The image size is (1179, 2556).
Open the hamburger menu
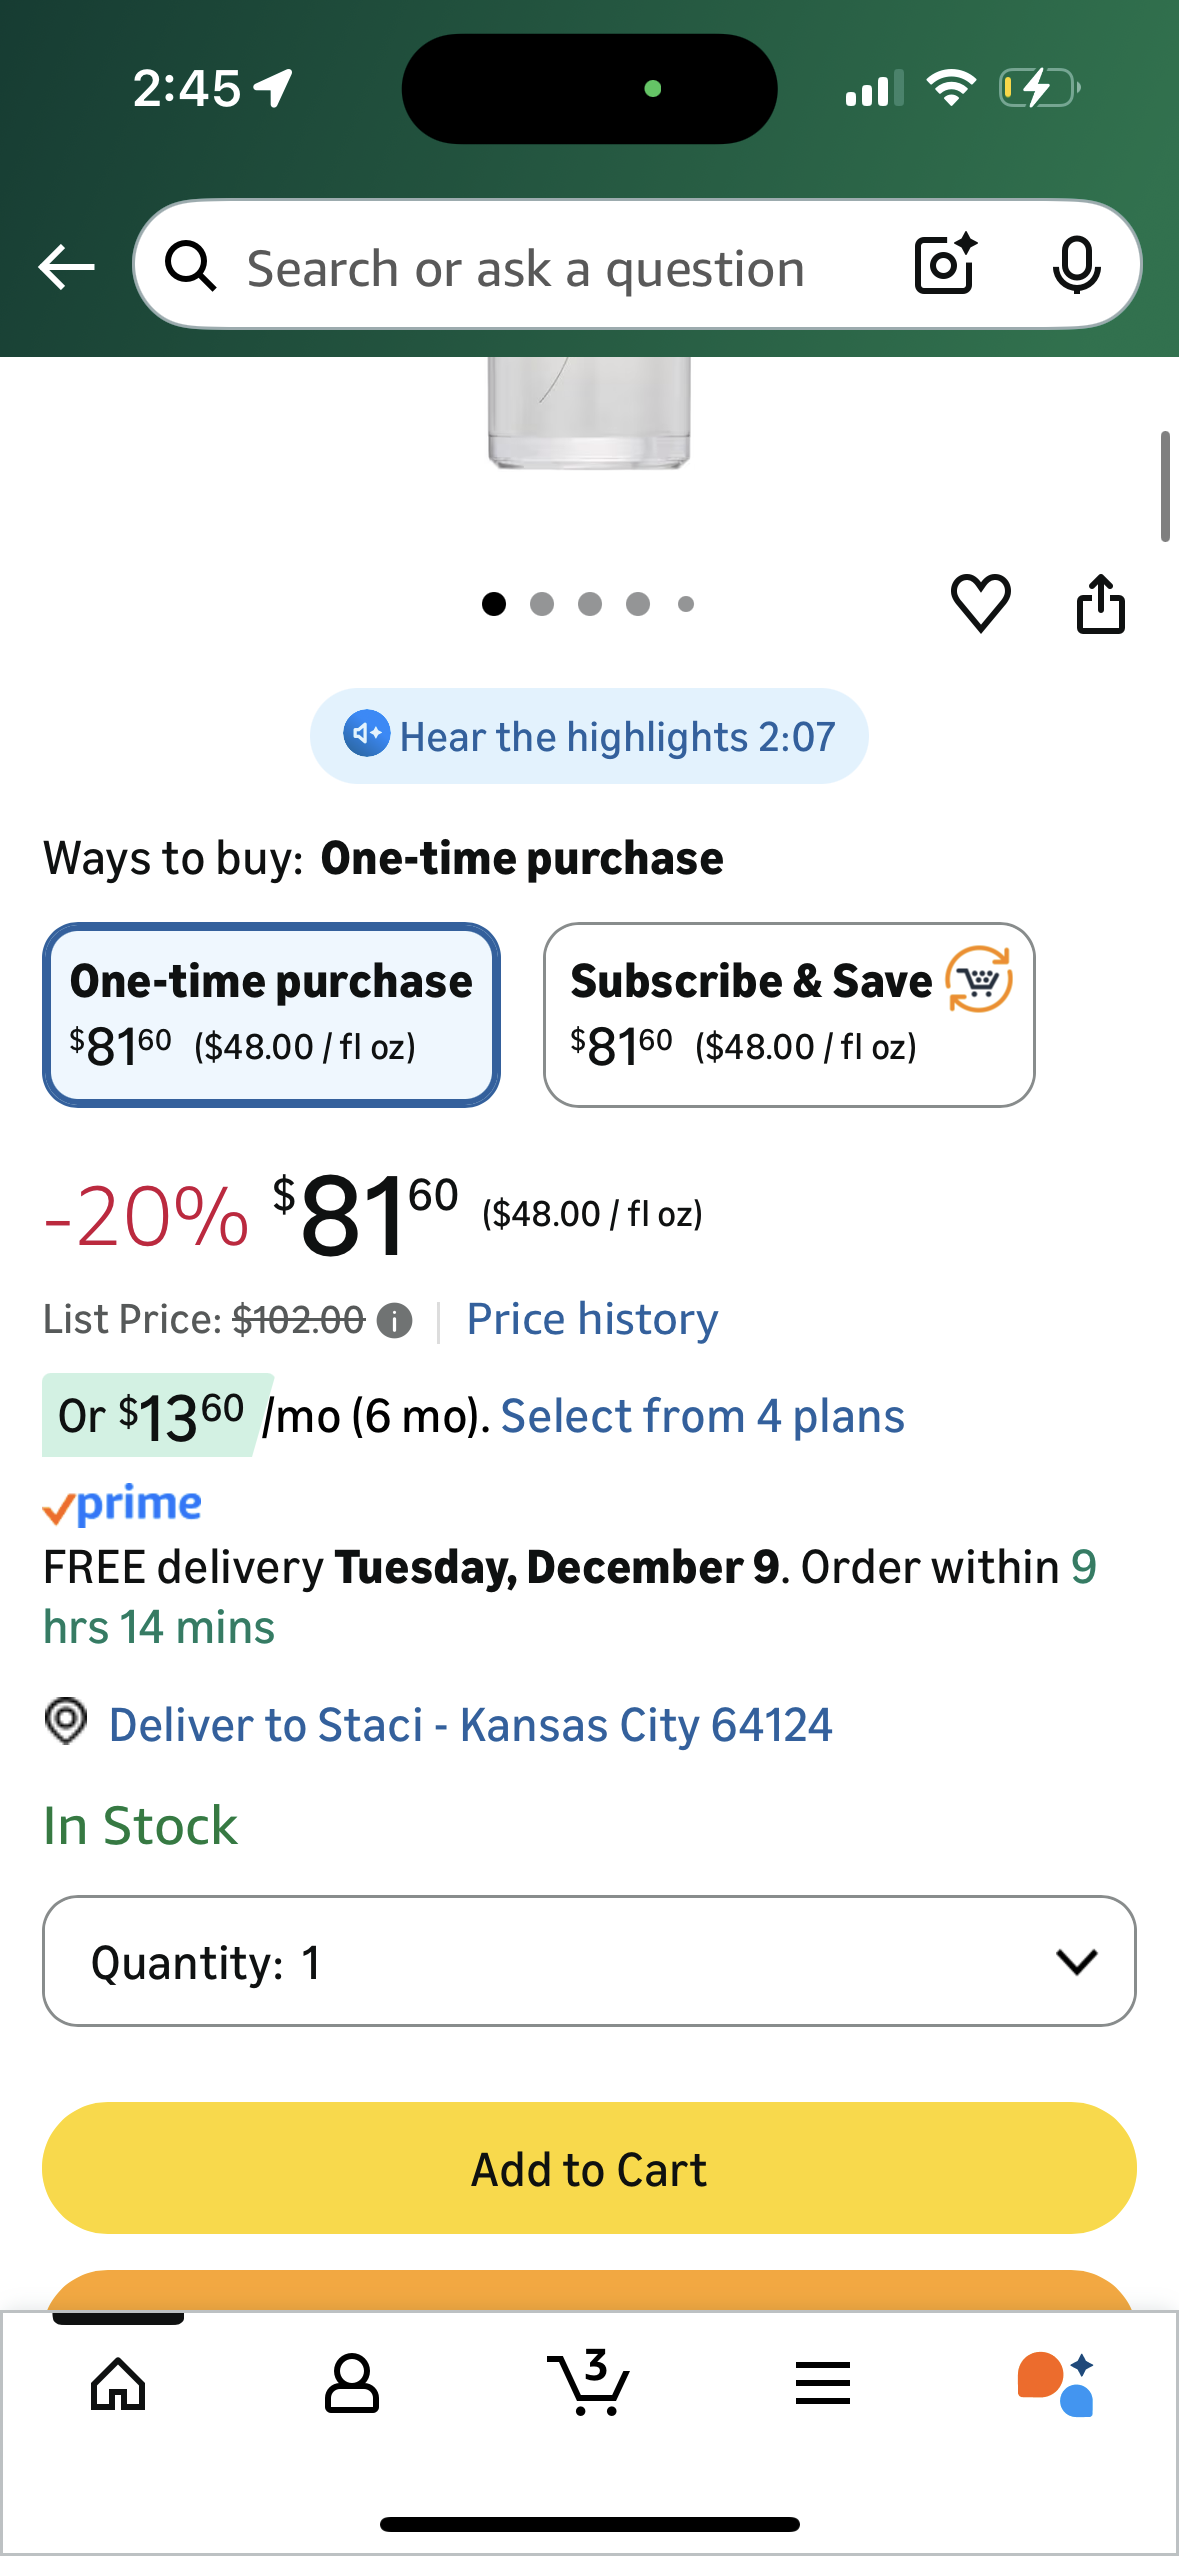(823, 2383)
